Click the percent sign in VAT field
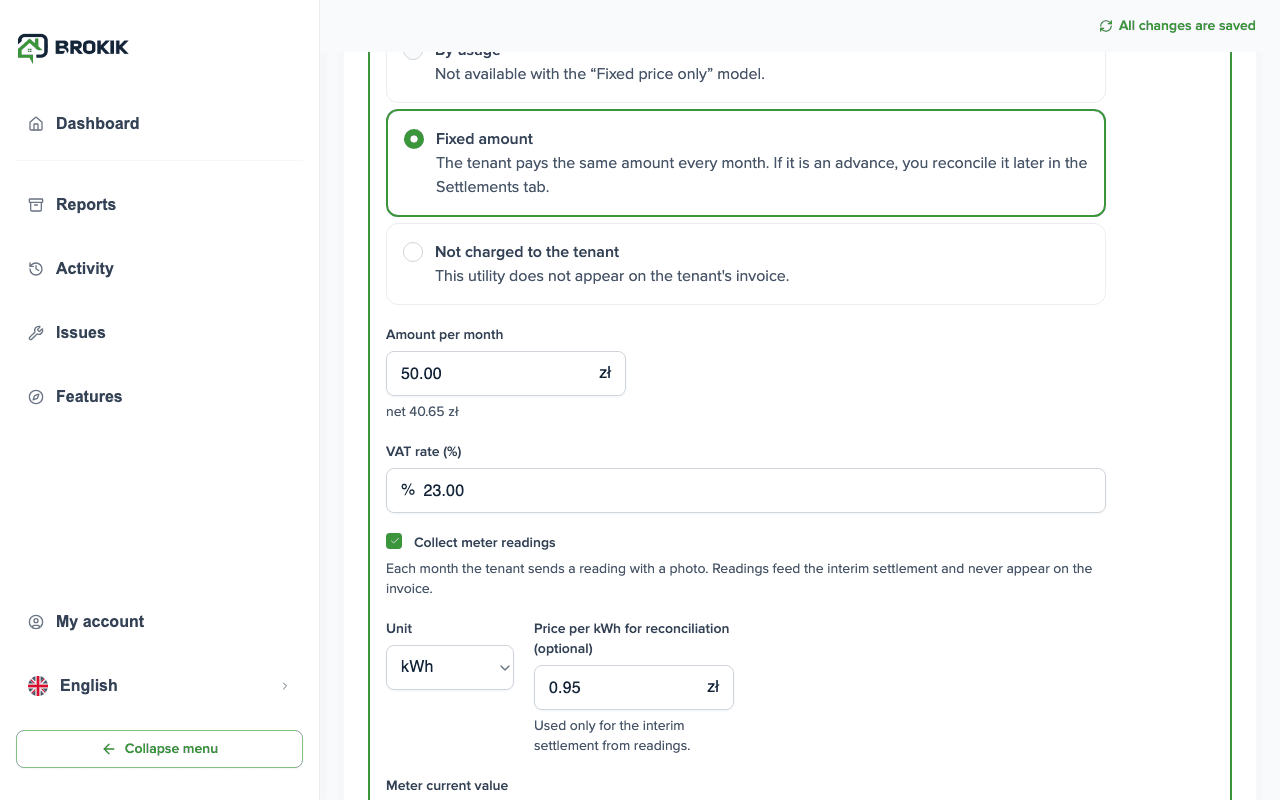Viewport: 1280px width, 800px height. tap(408, 490)
